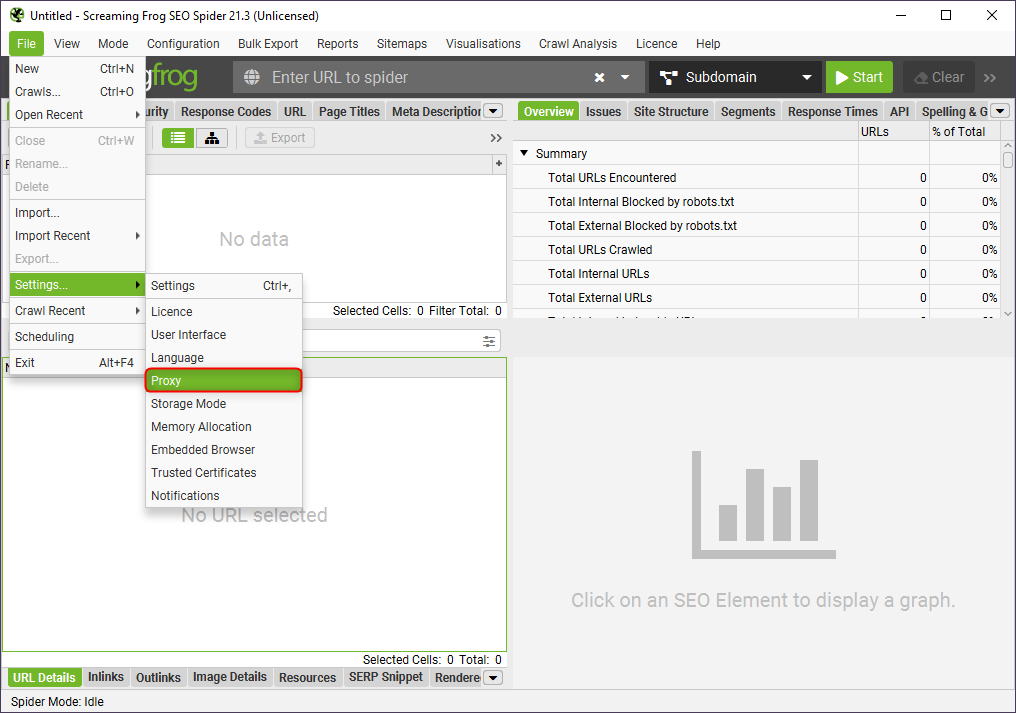Select New in File menu

77,69
